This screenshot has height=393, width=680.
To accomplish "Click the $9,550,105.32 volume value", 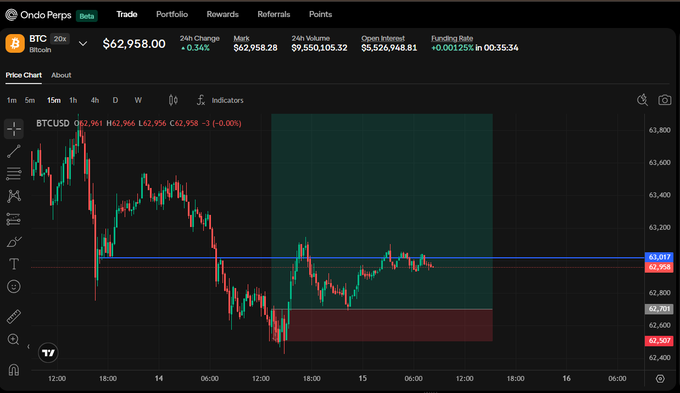I will 319,48.
